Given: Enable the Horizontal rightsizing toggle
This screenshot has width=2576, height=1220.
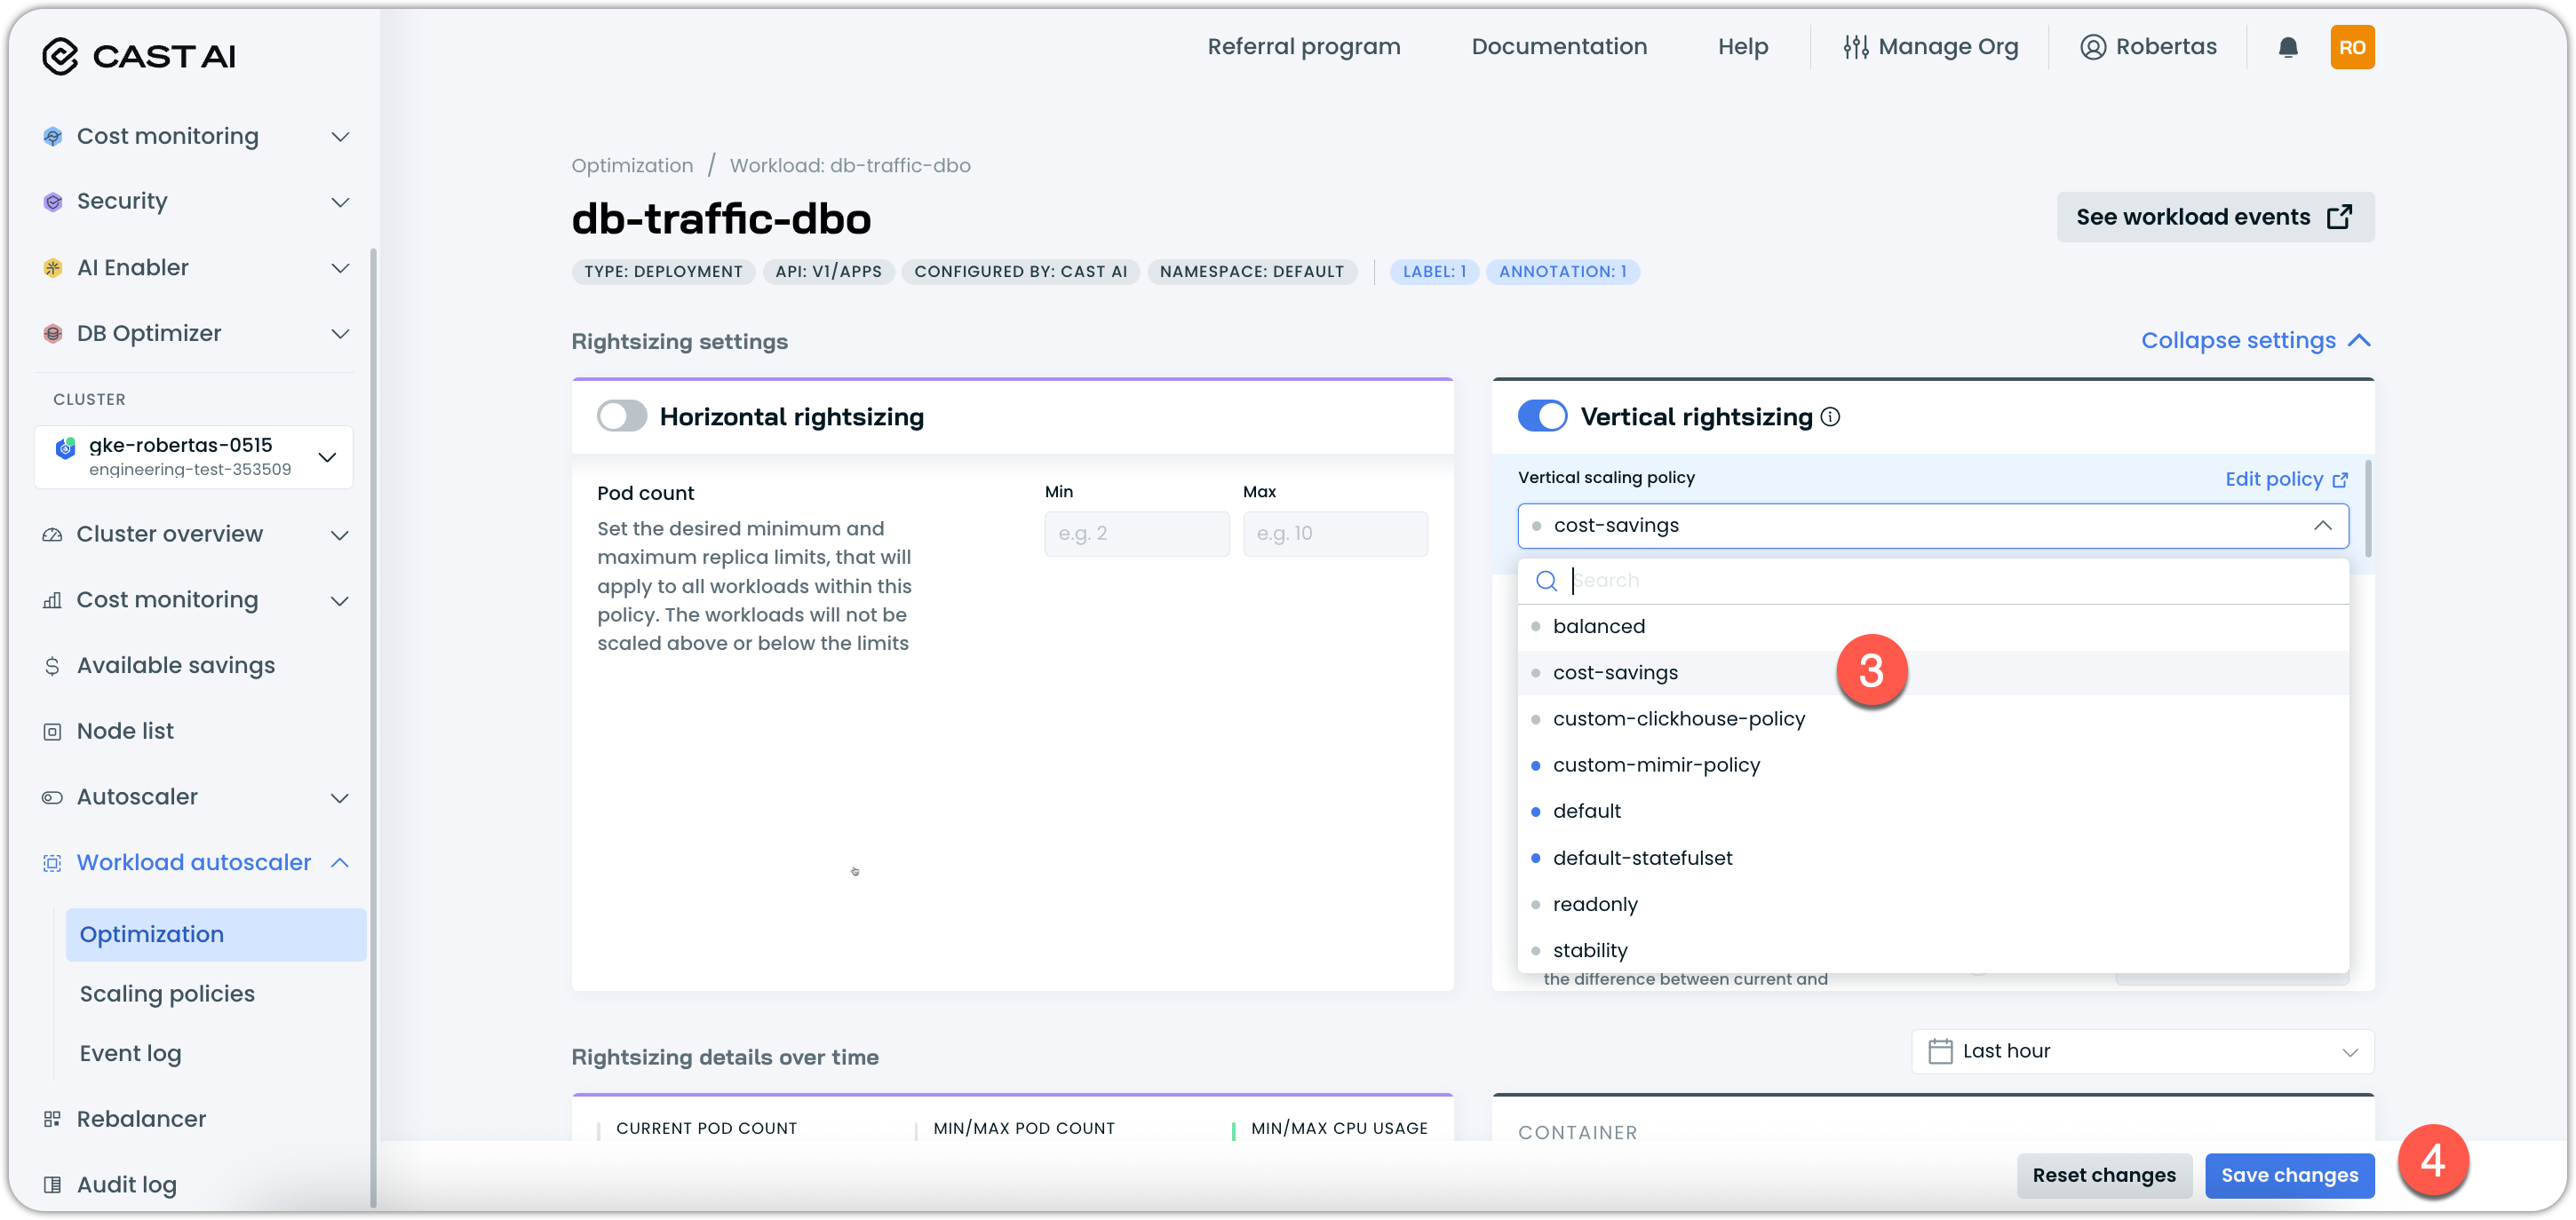Looking at the screenshot, I should pyautogui.click(x=621, y=416).
